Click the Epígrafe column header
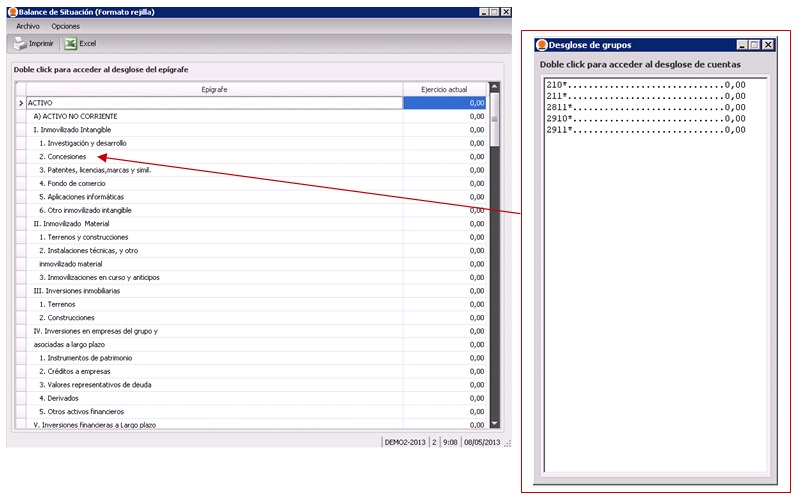This screenshot has height=500, width=805. pos(214,89)
